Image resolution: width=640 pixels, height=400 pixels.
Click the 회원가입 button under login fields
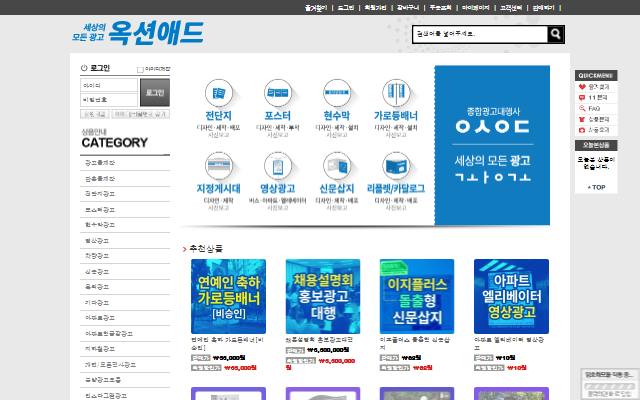tap(94, 115)
